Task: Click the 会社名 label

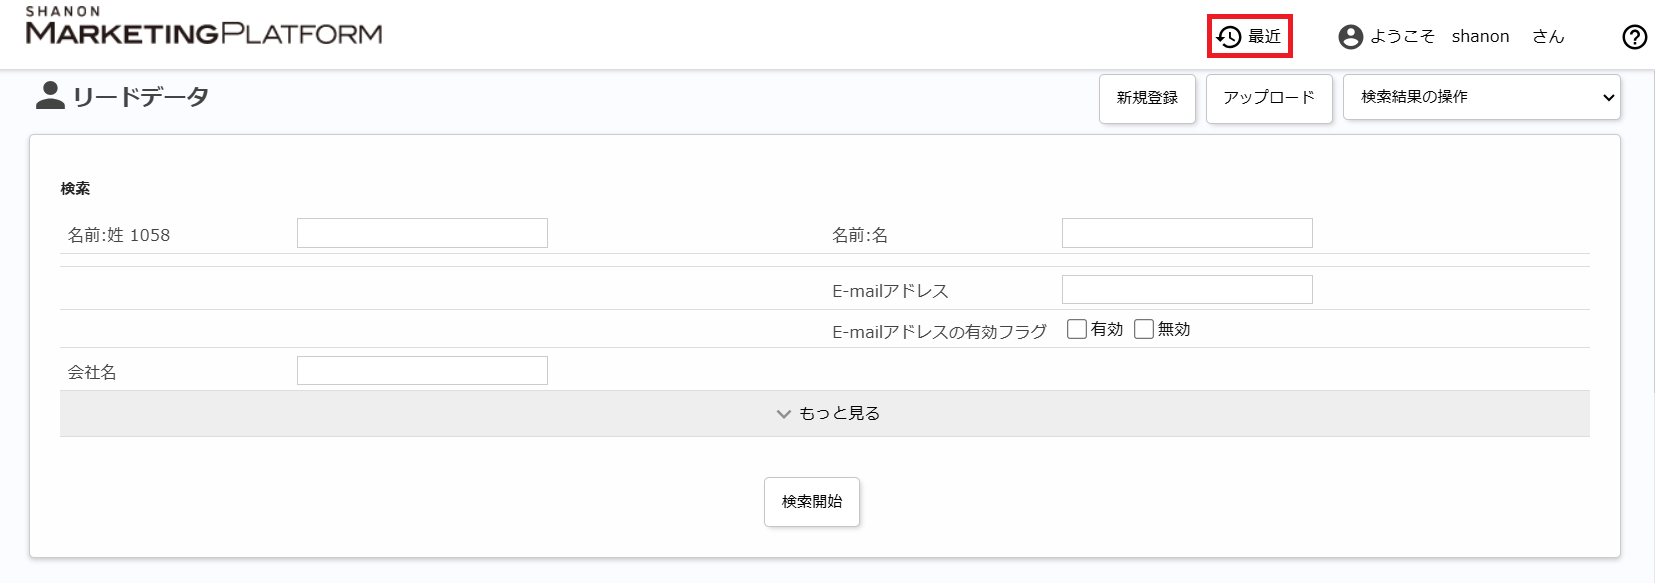Action: pyautogui.click(x=92, y=372)
